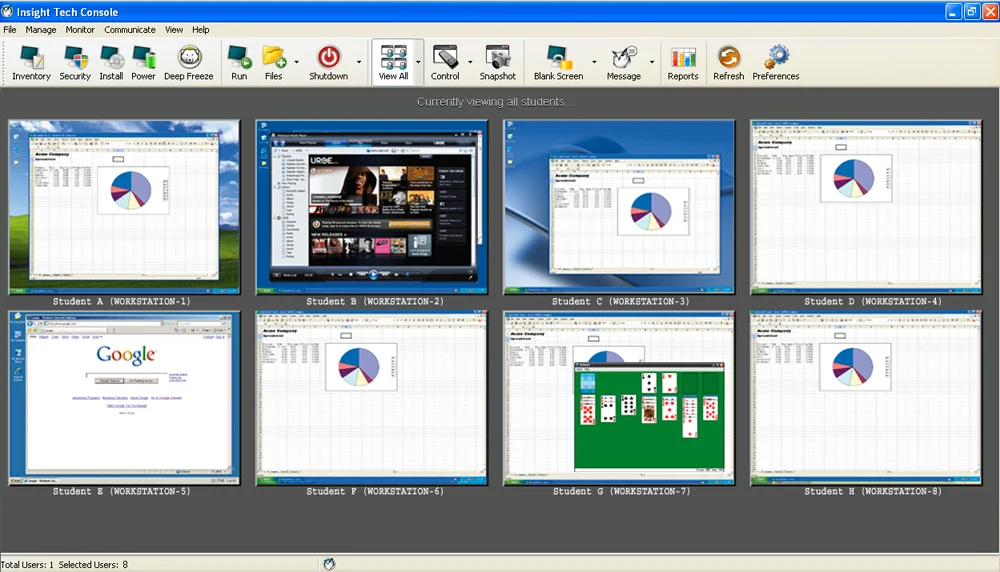Select Student E Google browser thumbnail
This screenshot has width=1000, height=572.
click(x=125, y=398)
